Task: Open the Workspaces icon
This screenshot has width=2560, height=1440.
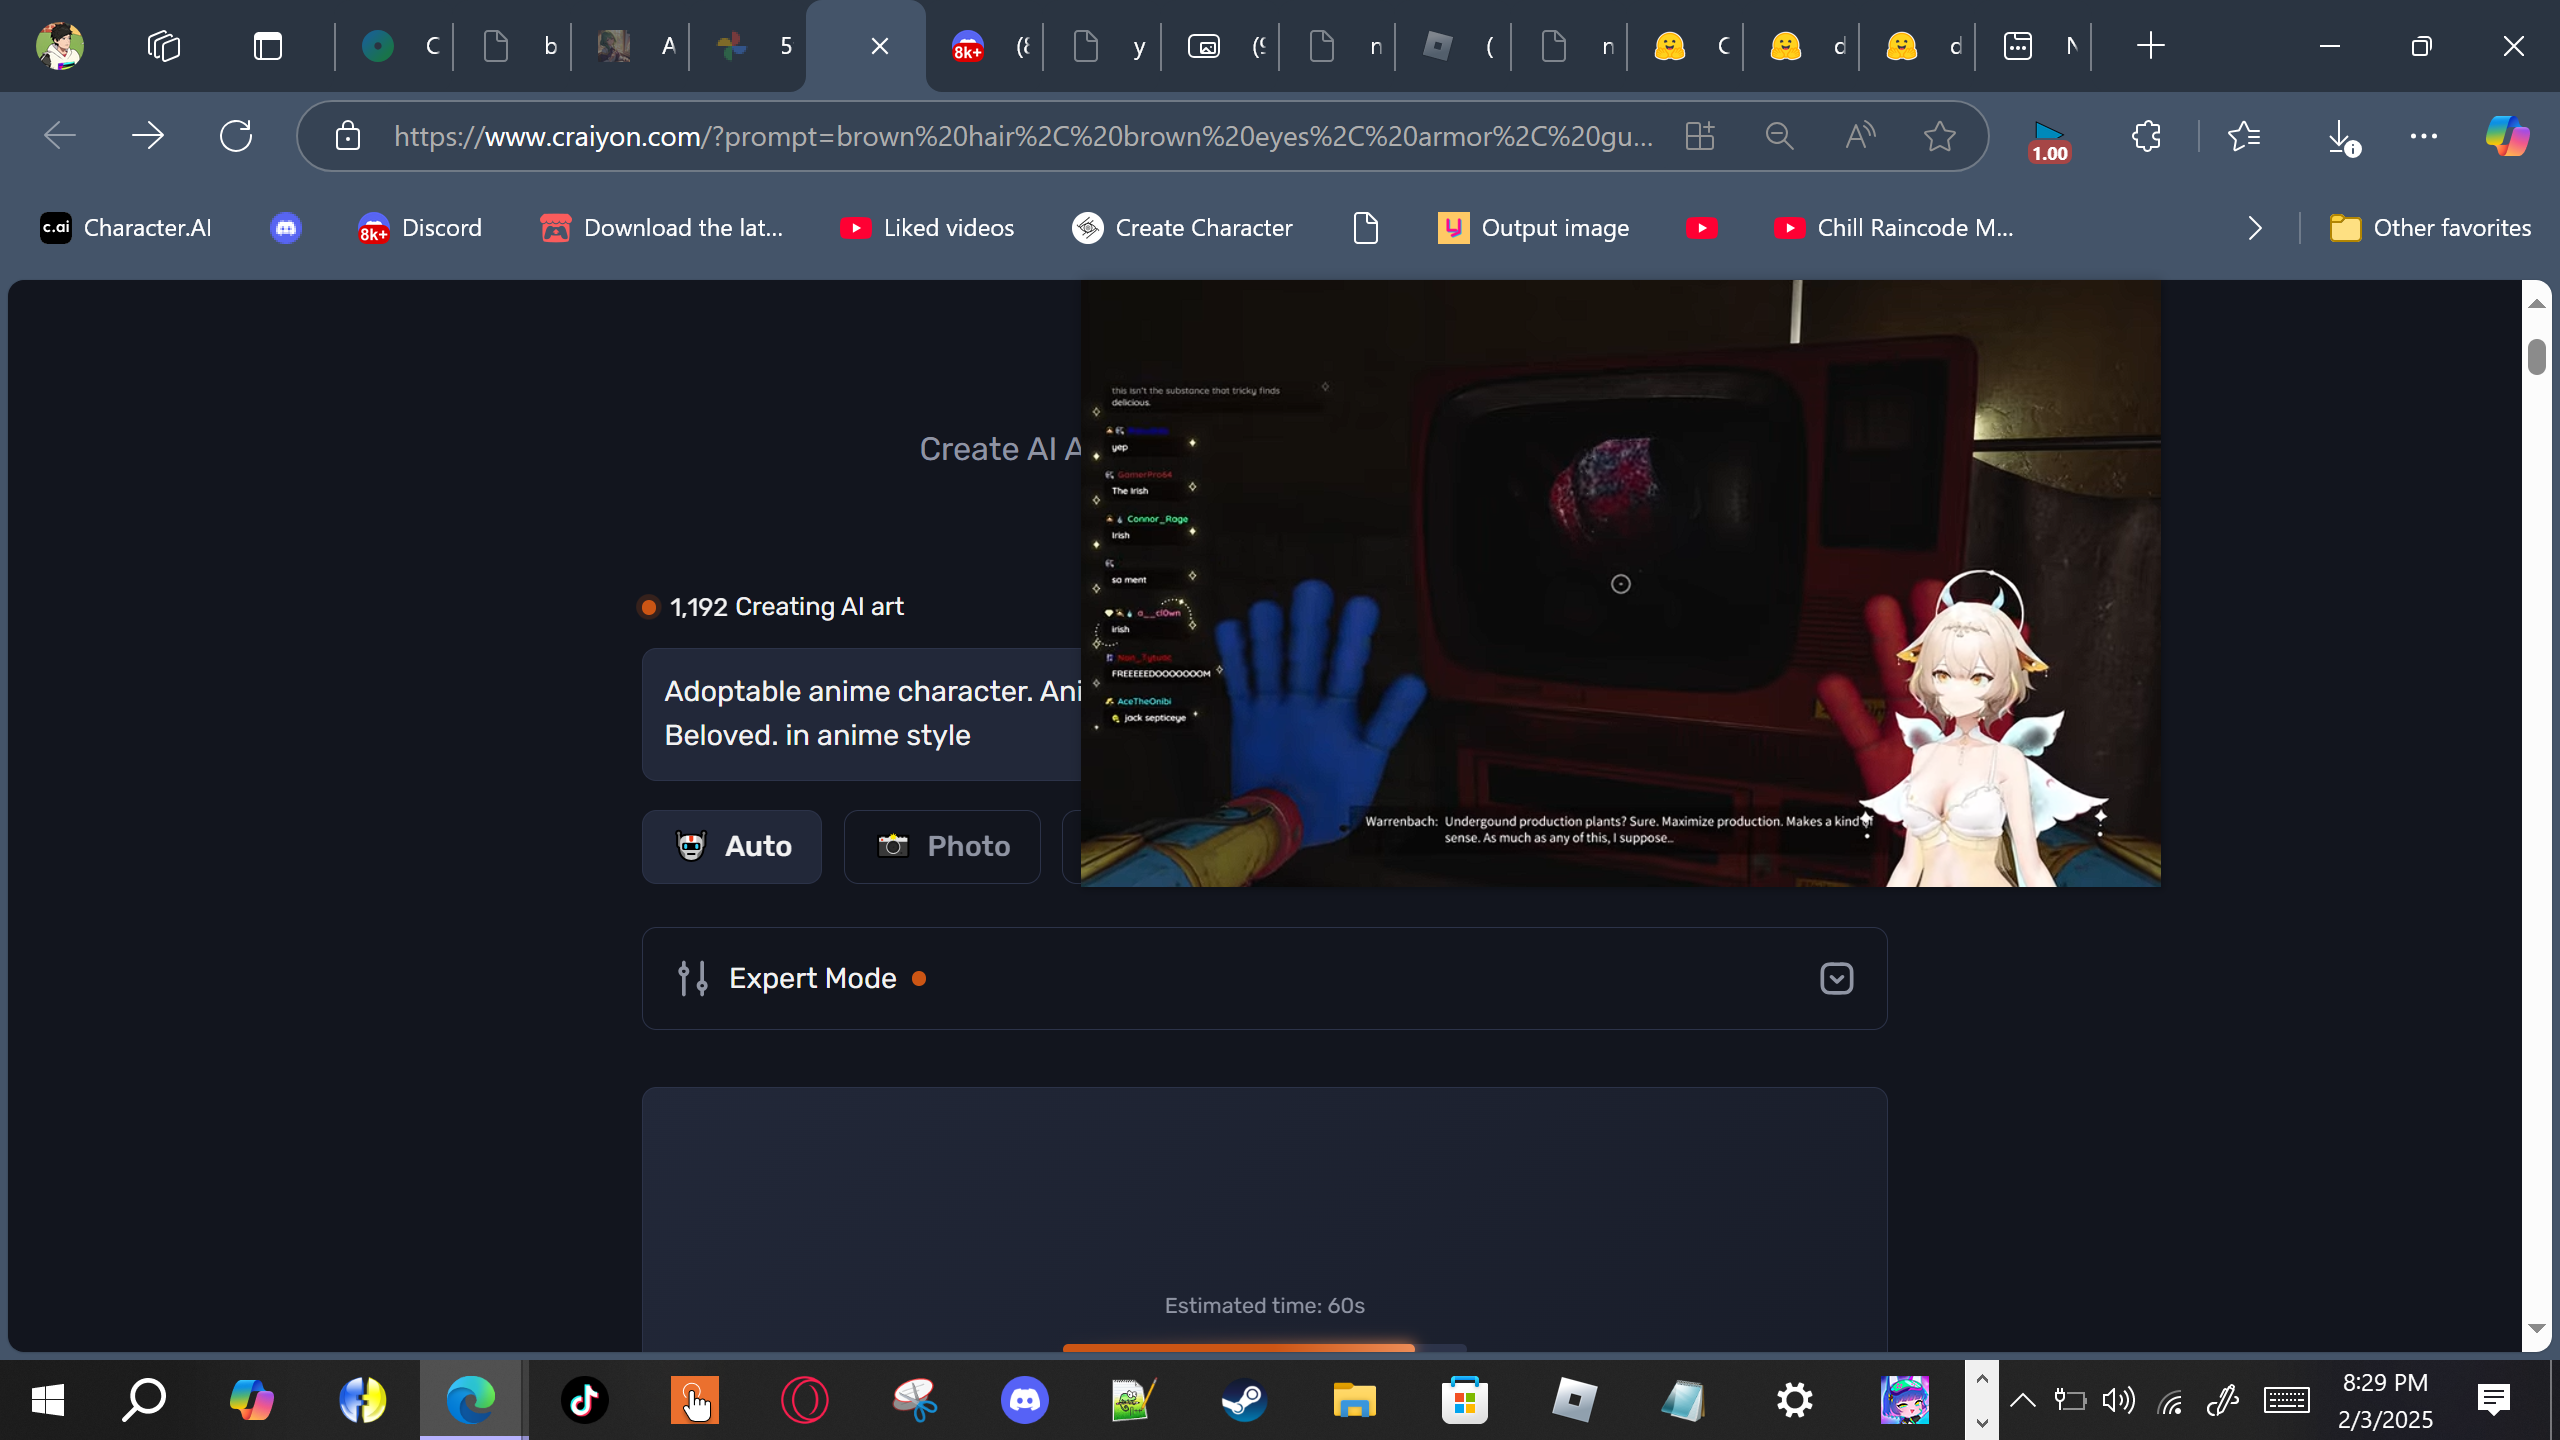Action: (x=164, y=46)
